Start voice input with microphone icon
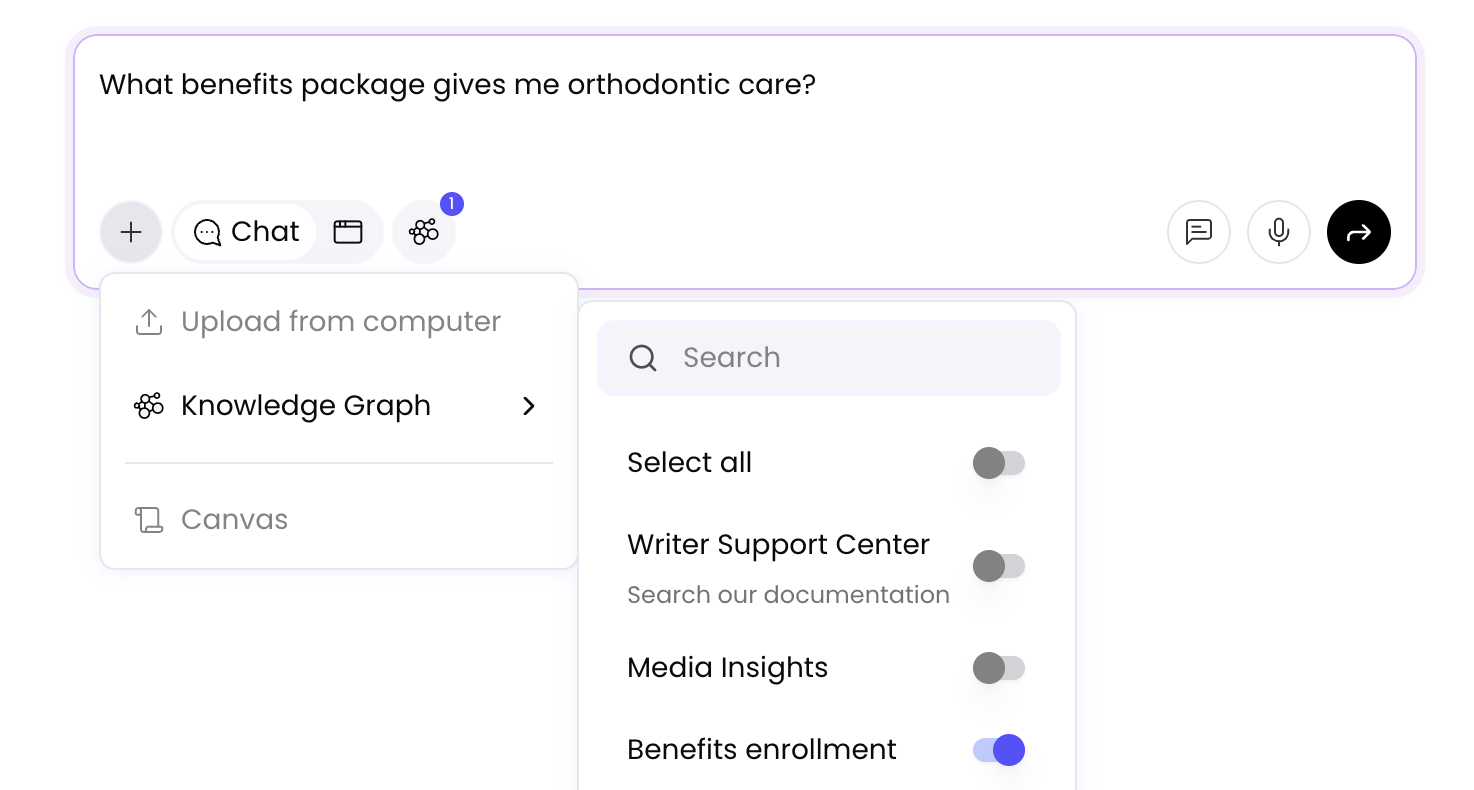Viewport: 1474px width, 790px height. pos(1278,232)
